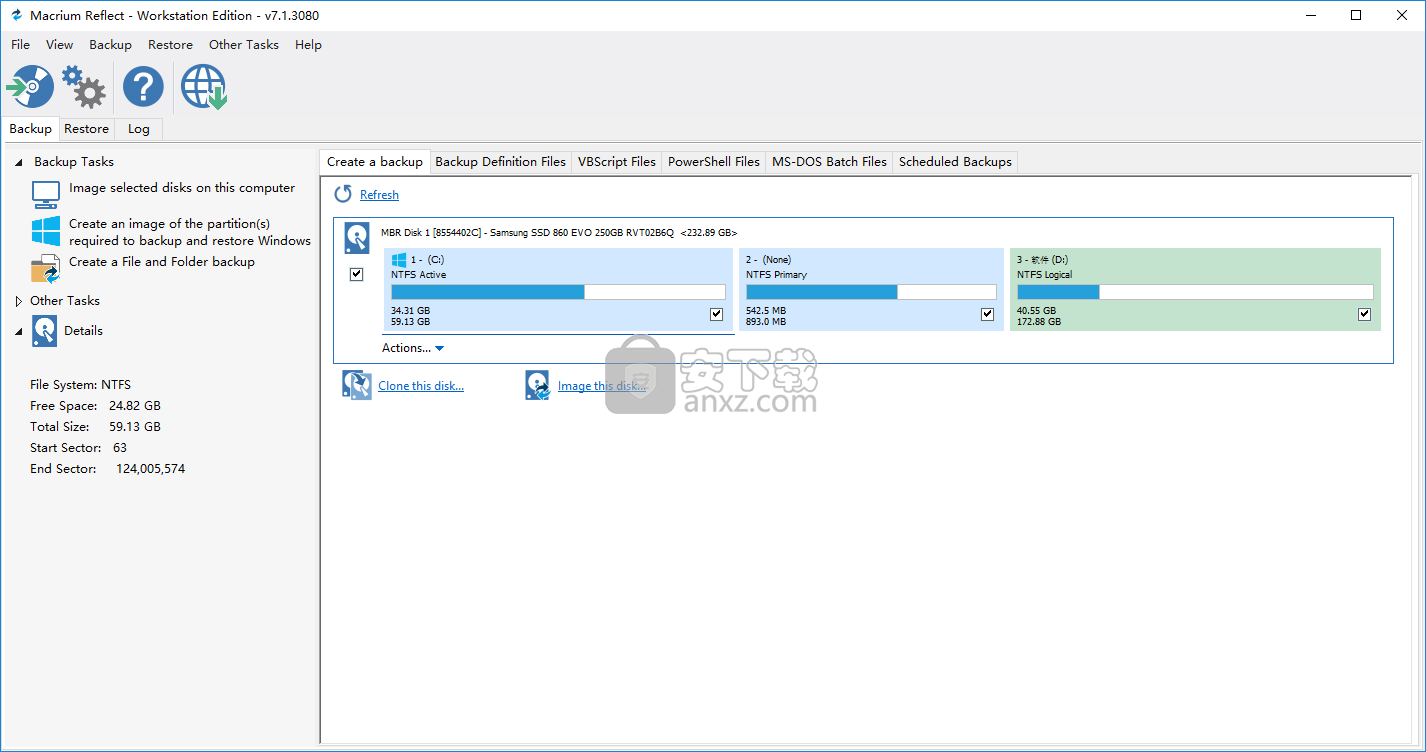Click the Image this disk icon
This screenshot has height=752, width=1426.
[x=538, y=385]
